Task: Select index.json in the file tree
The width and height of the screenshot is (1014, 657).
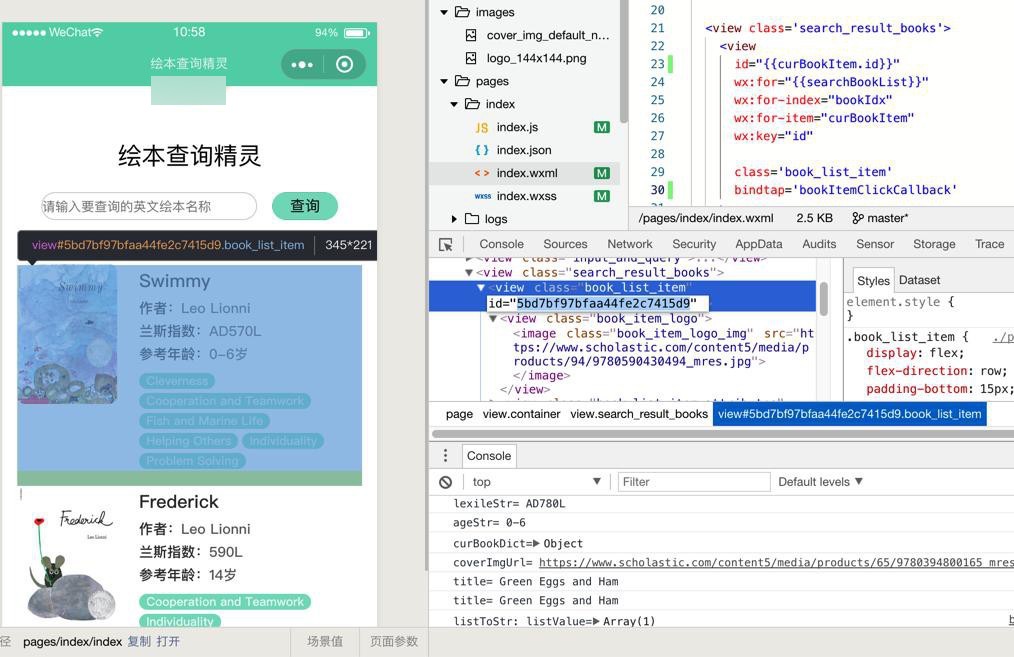Action: (x=524, y=150)
